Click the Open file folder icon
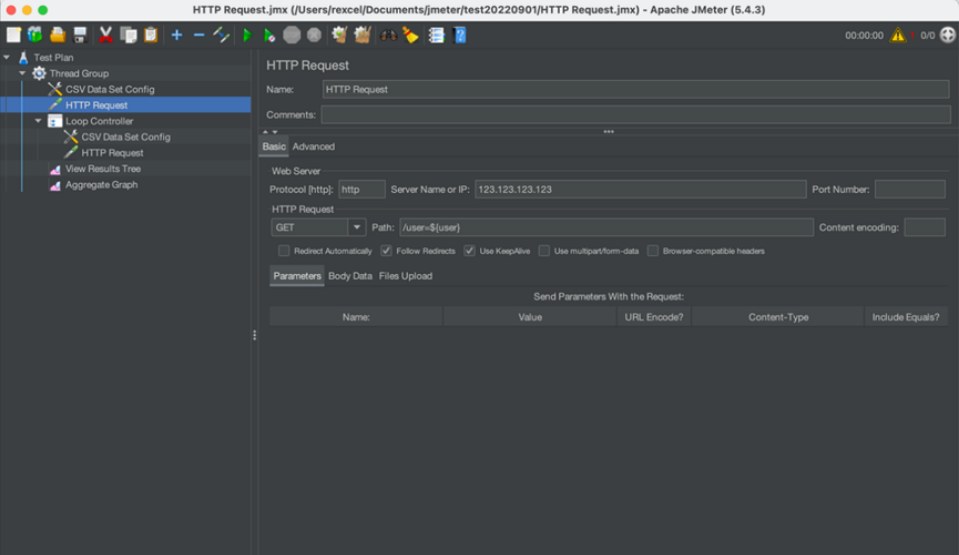 tap(57, 35)
